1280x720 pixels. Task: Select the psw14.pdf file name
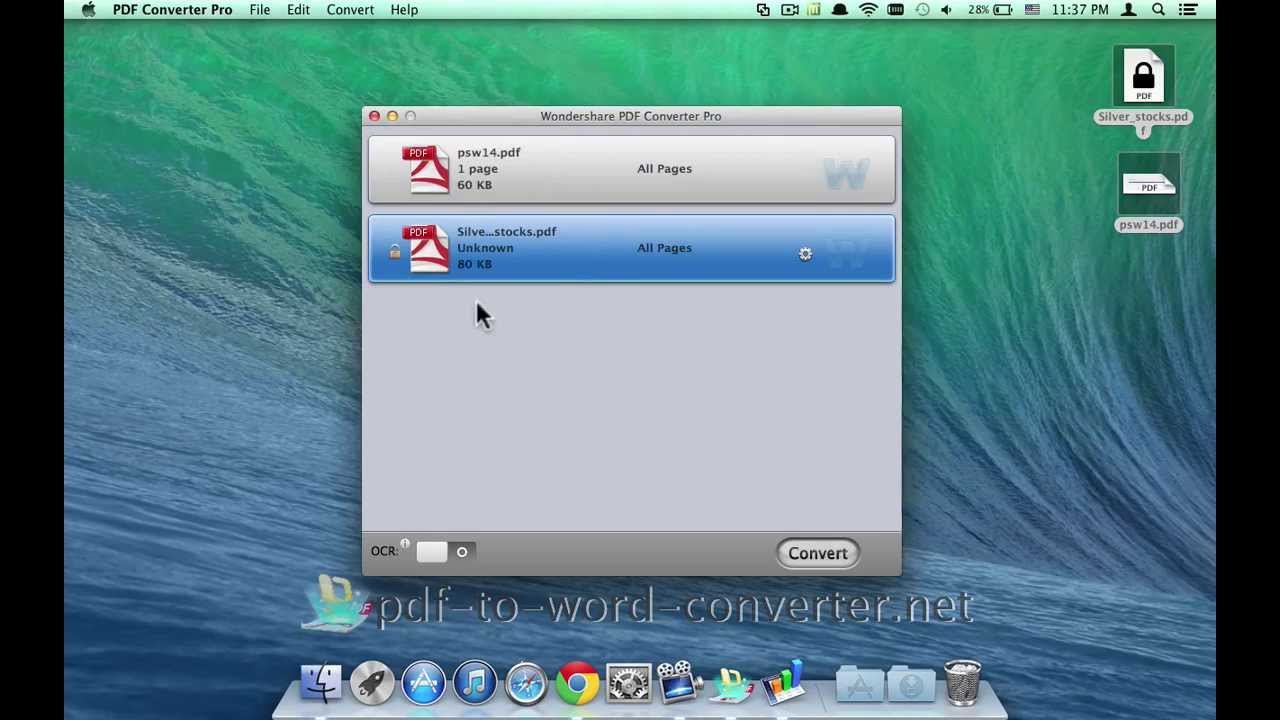pos(489,152)
